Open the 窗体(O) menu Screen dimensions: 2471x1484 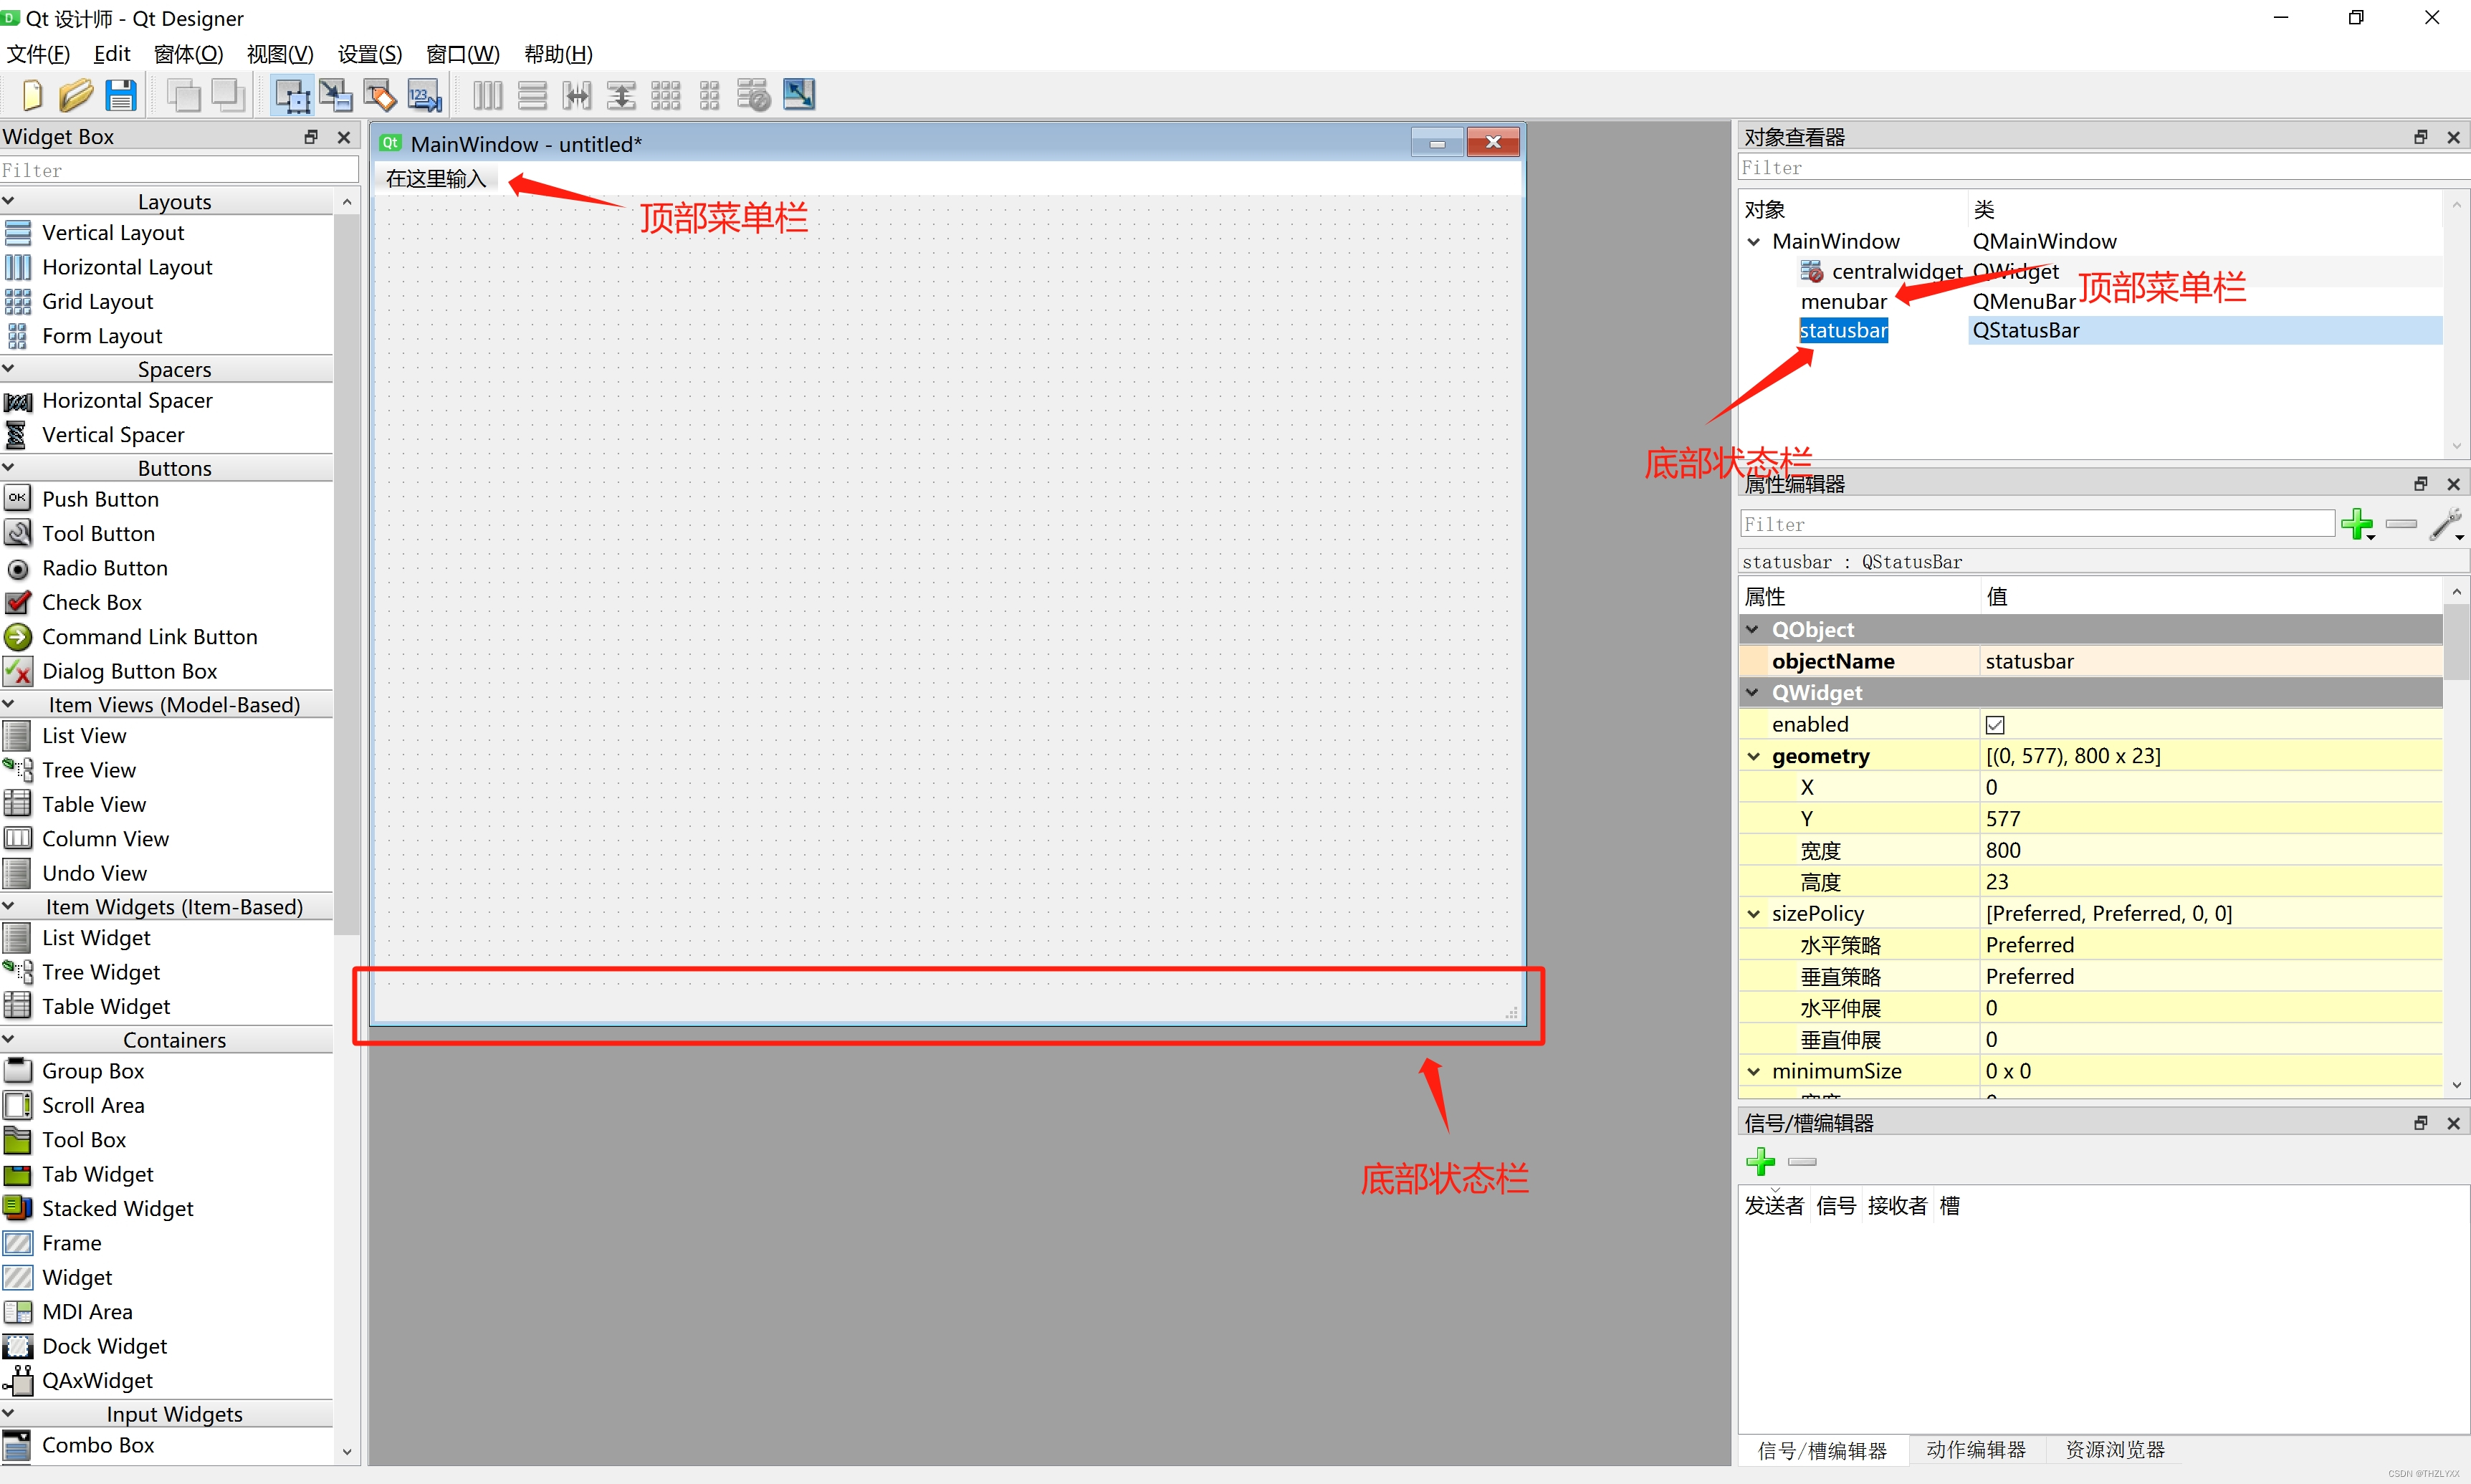click(188, 54)
